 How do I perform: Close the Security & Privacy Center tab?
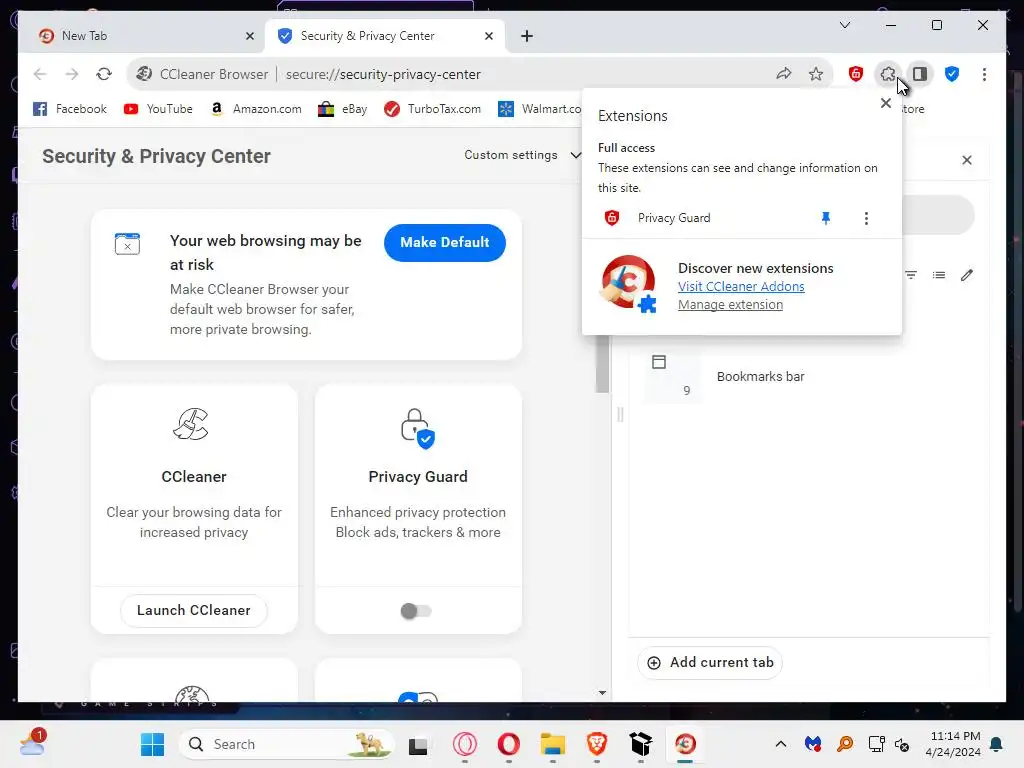[x=488, y=36]
